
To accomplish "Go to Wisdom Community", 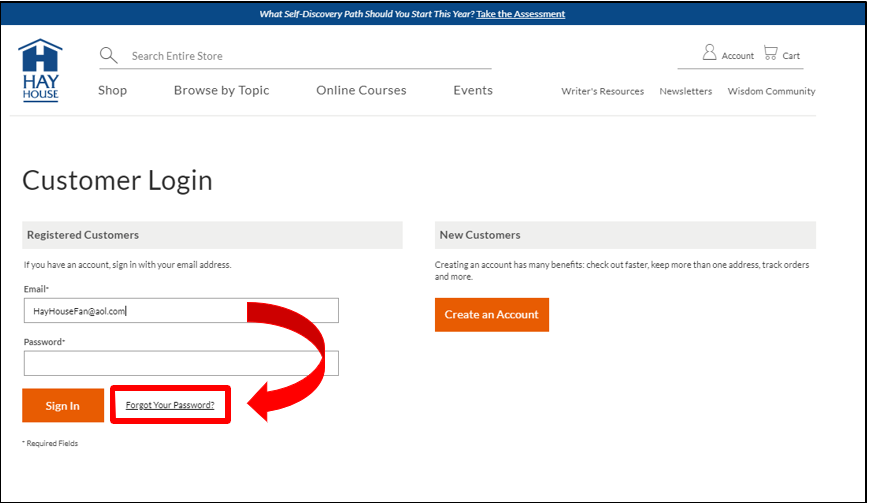I will [x=771, y=91].
